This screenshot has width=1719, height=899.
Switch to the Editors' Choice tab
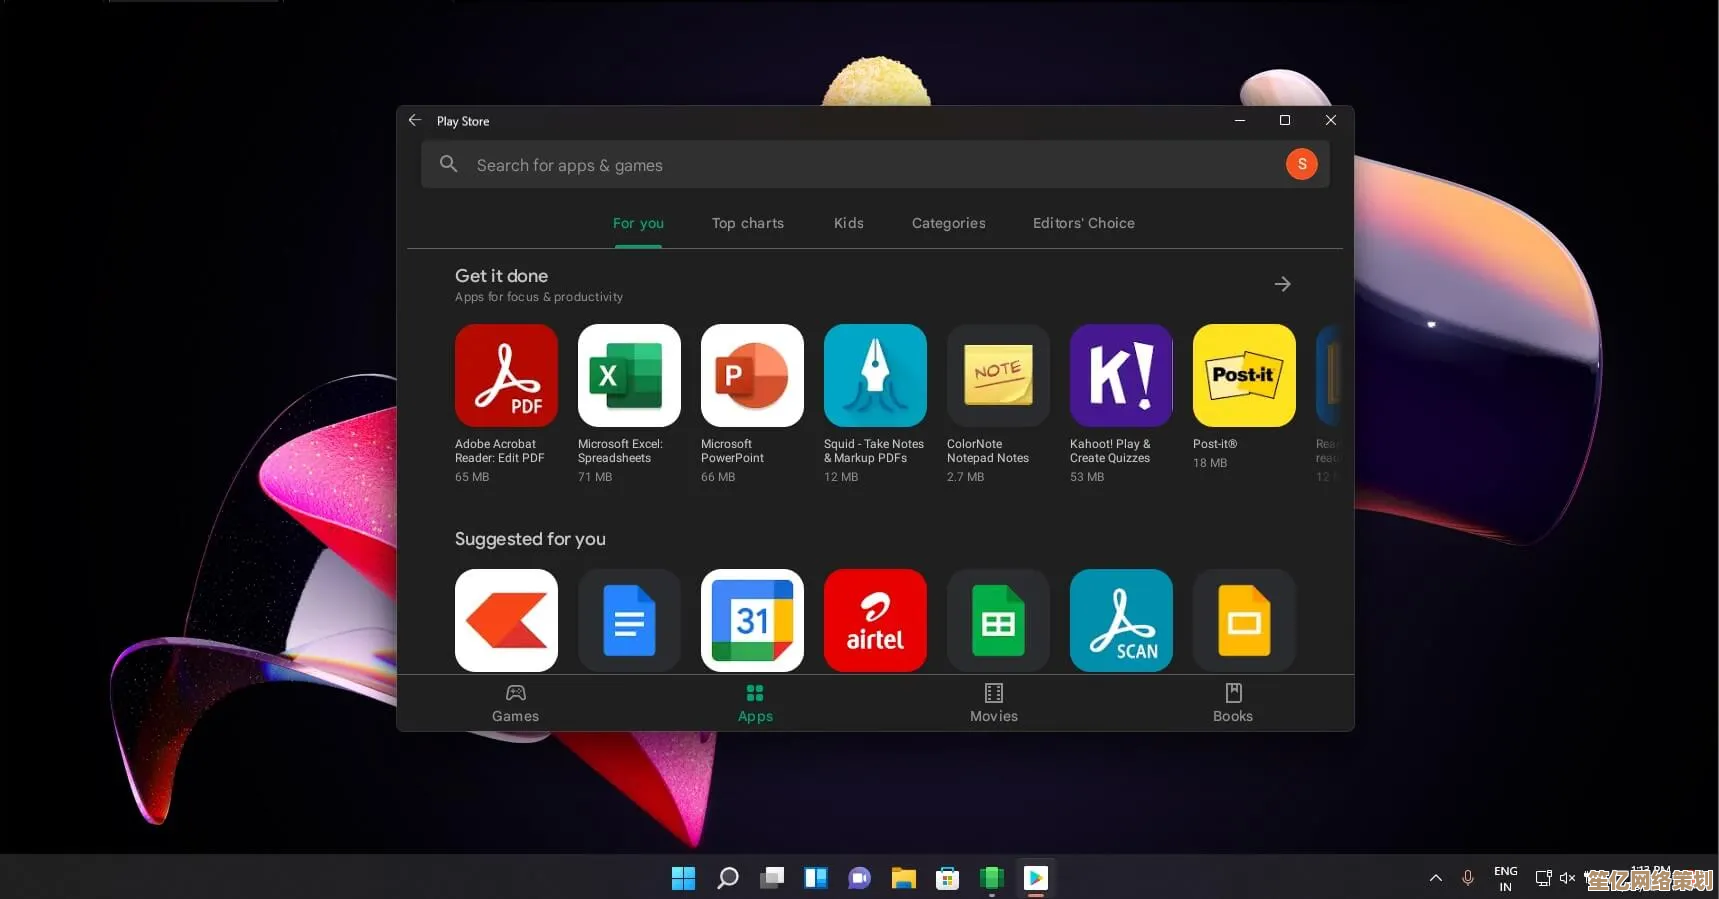(1083, 223)
